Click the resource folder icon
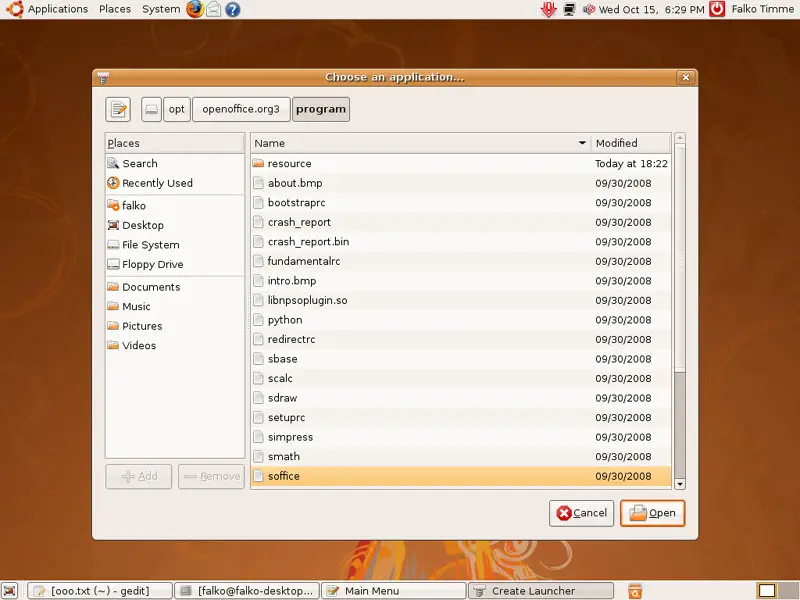Viewport: 800px width, 600px height. point(258,163)
